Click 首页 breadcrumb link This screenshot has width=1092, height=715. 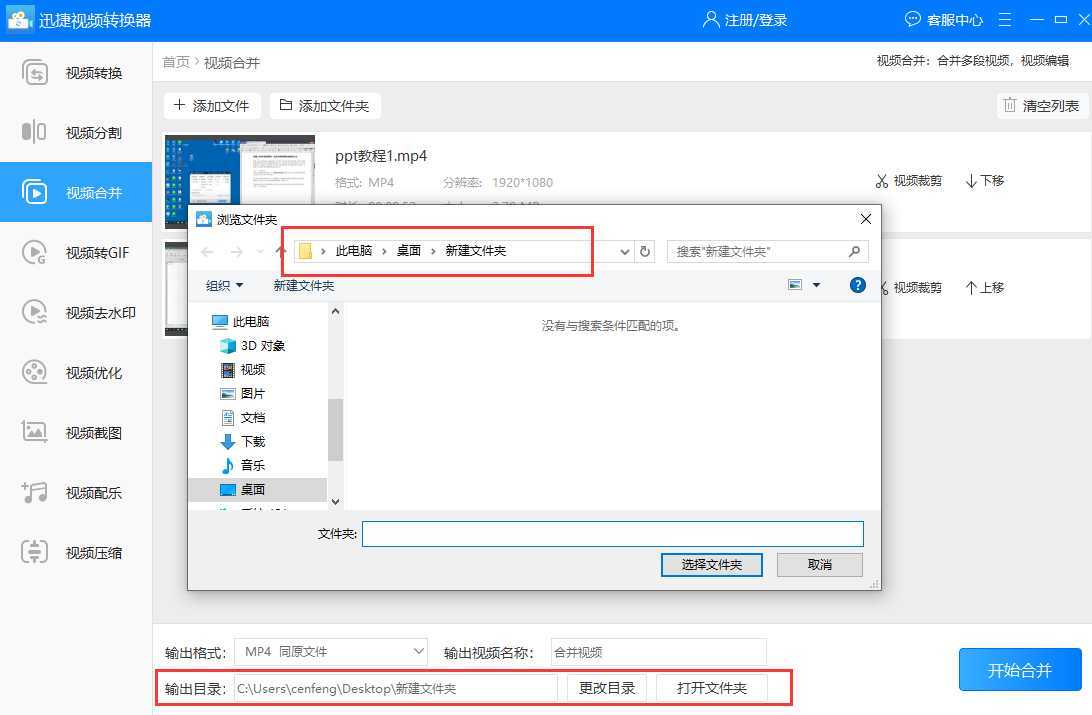(176, 63)
